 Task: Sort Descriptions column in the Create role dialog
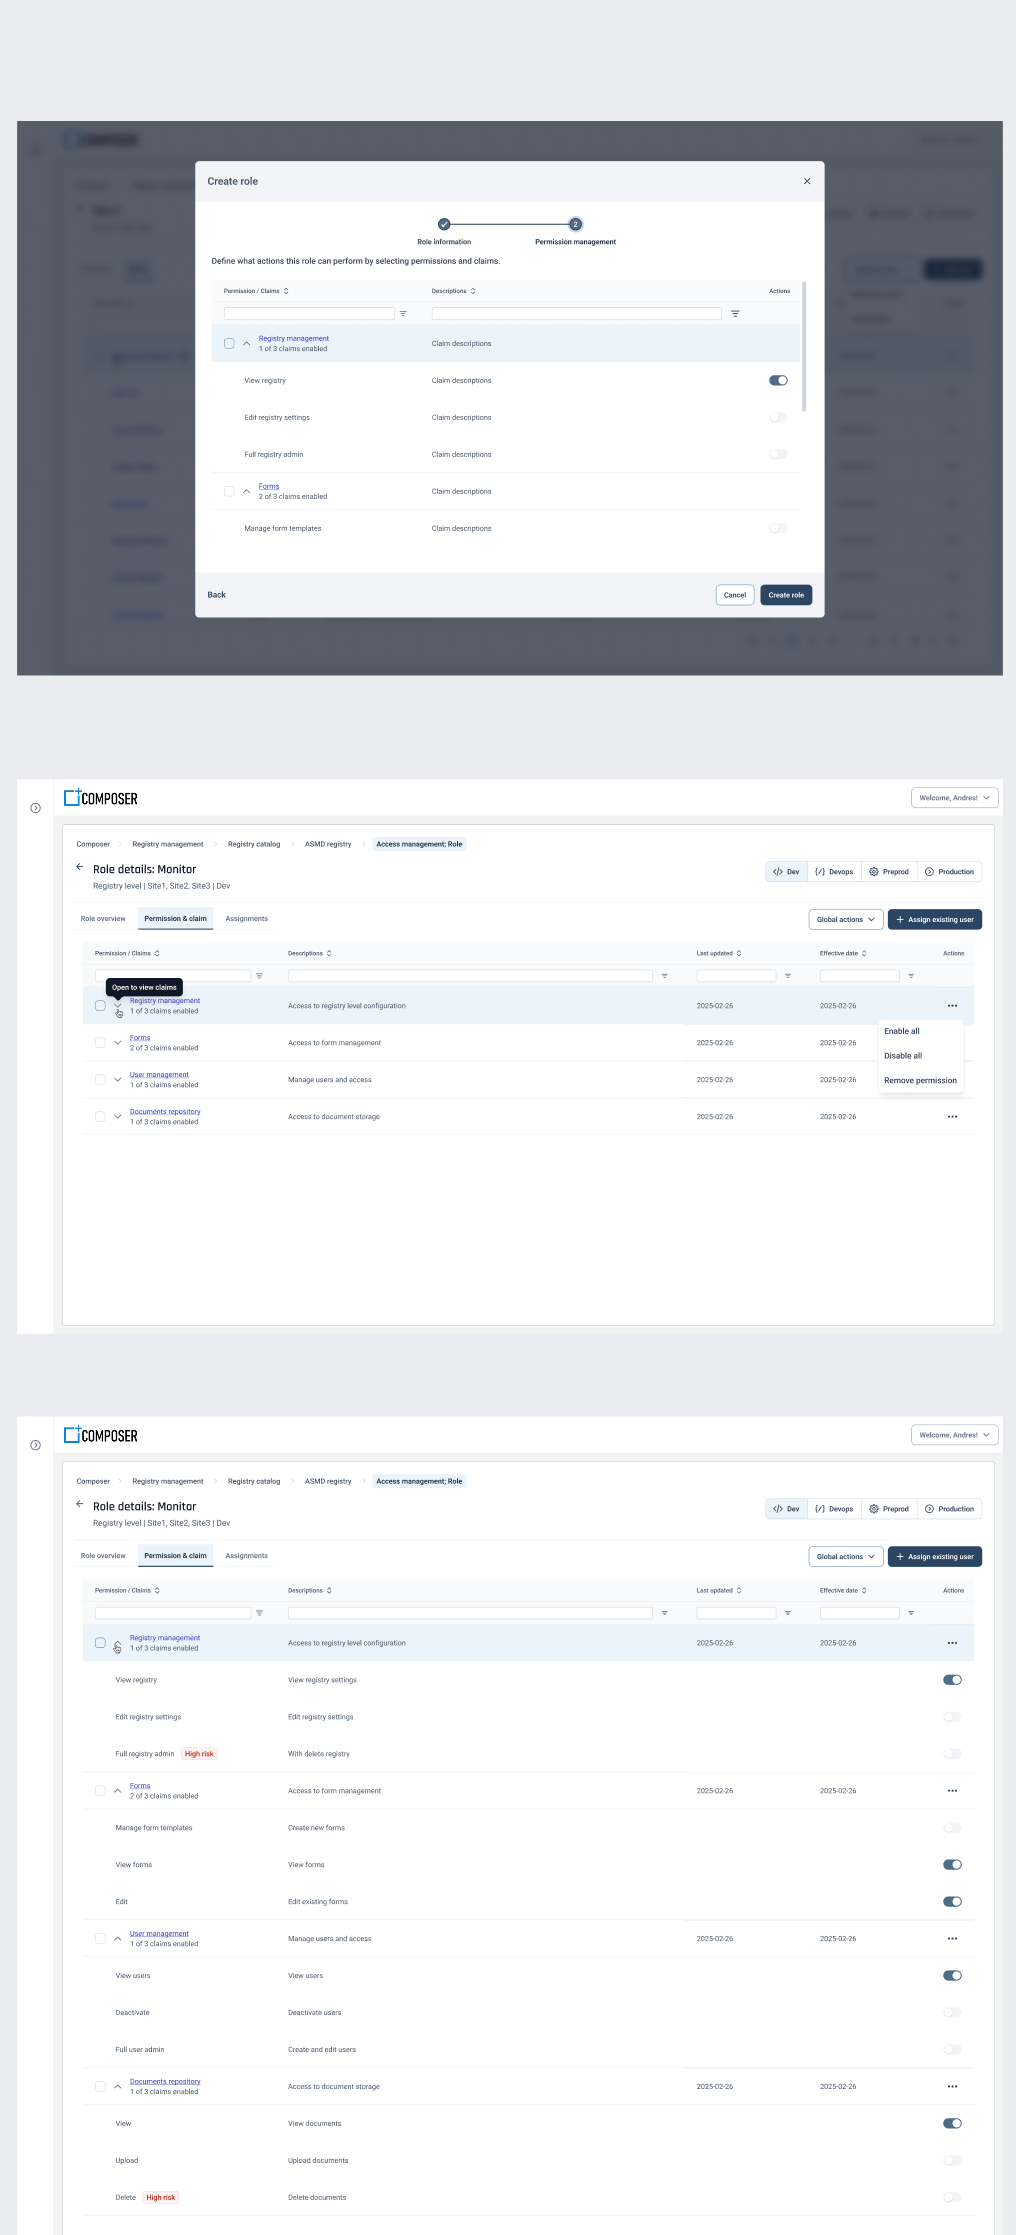[473, 291]
